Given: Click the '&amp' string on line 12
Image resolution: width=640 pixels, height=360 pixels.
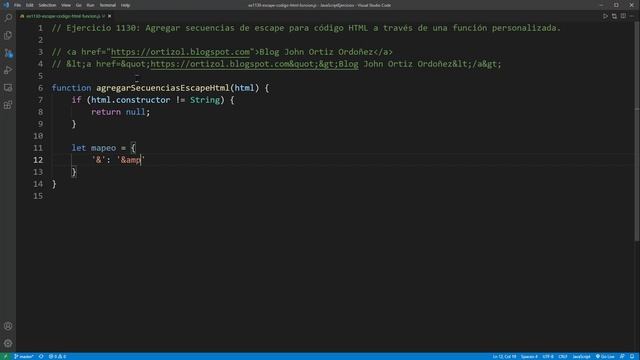Looking at the screenshot, I should pyautogui.click(x=131, y=160).
